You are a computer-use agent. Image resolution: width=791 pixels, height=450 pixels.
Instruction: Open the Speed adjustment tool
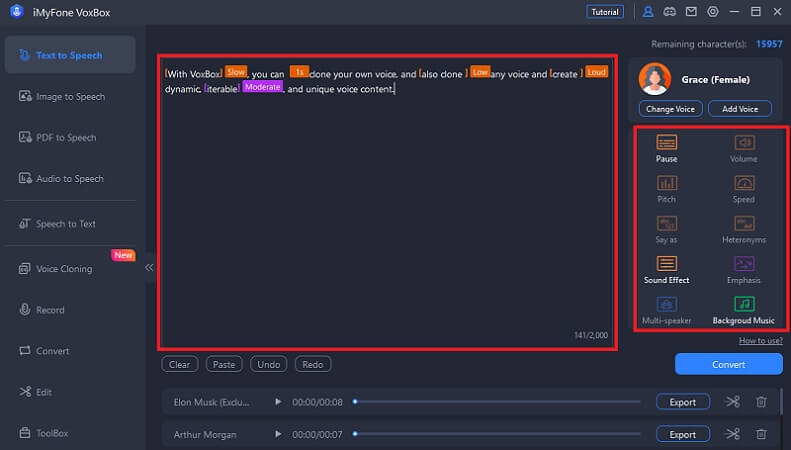point(744,183)
